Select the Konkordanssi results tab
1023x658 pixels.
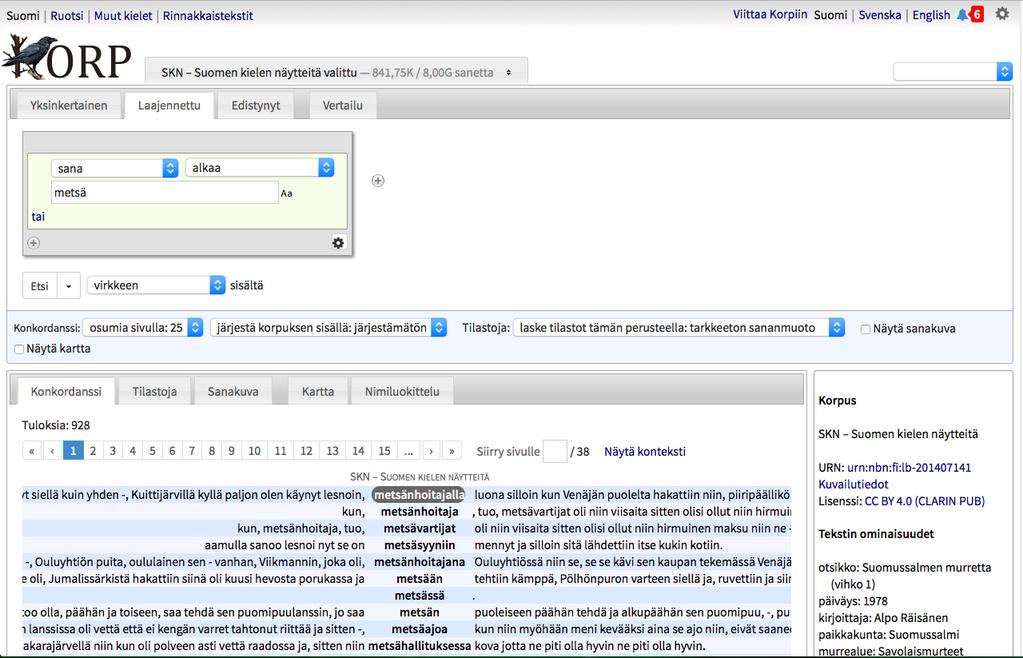point(66,391)
